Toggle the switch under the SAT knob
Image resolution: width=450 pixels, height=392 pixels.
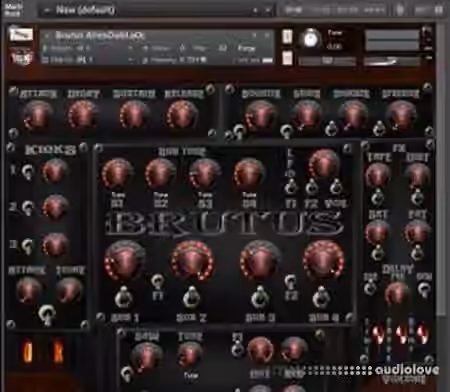coord(378,253)
